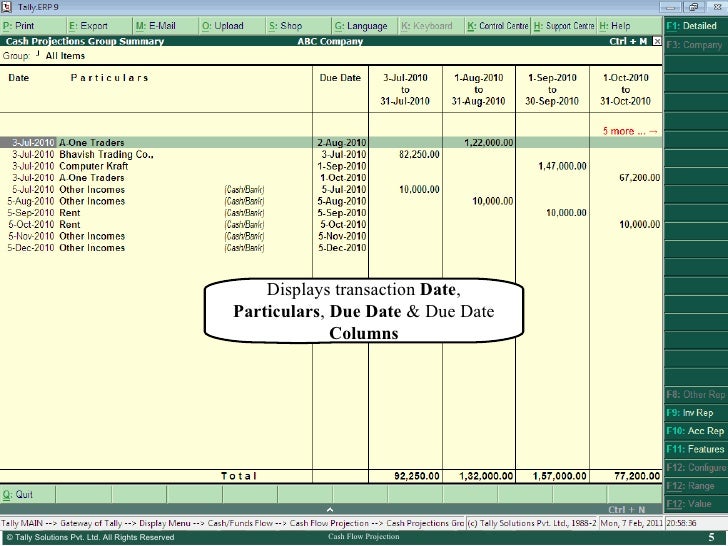Select Other Incomes row dated 5-Nov-2010
This screenshot has height=546, width=728.
pyautogui.click(x=331, y=236)
